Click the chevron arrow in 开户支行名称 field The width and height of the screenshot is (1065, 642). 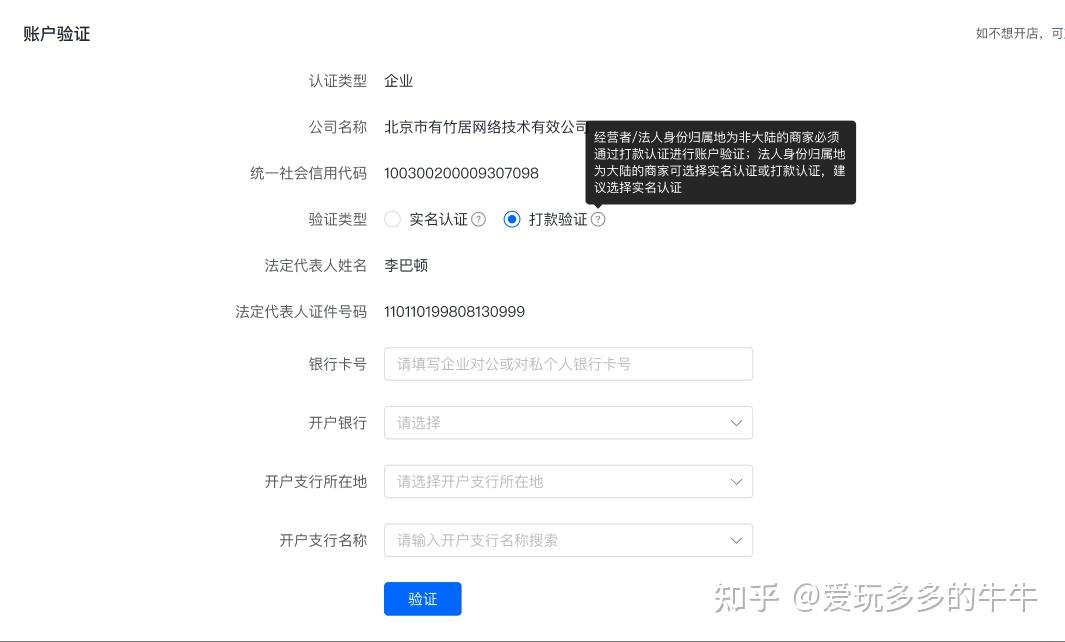[736, 540]
